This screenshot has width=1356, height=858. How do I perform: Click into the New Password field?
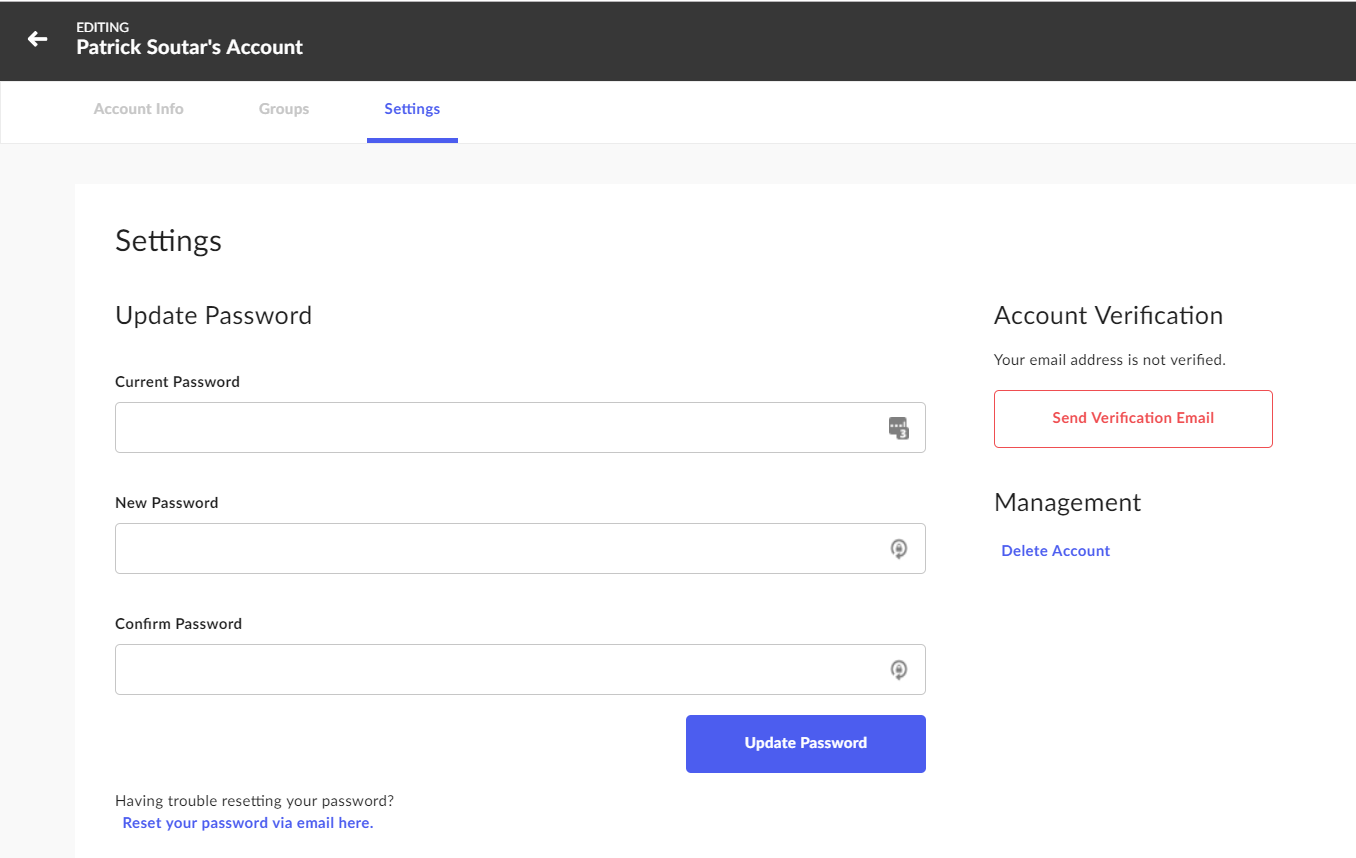click(x=520, y=549)
